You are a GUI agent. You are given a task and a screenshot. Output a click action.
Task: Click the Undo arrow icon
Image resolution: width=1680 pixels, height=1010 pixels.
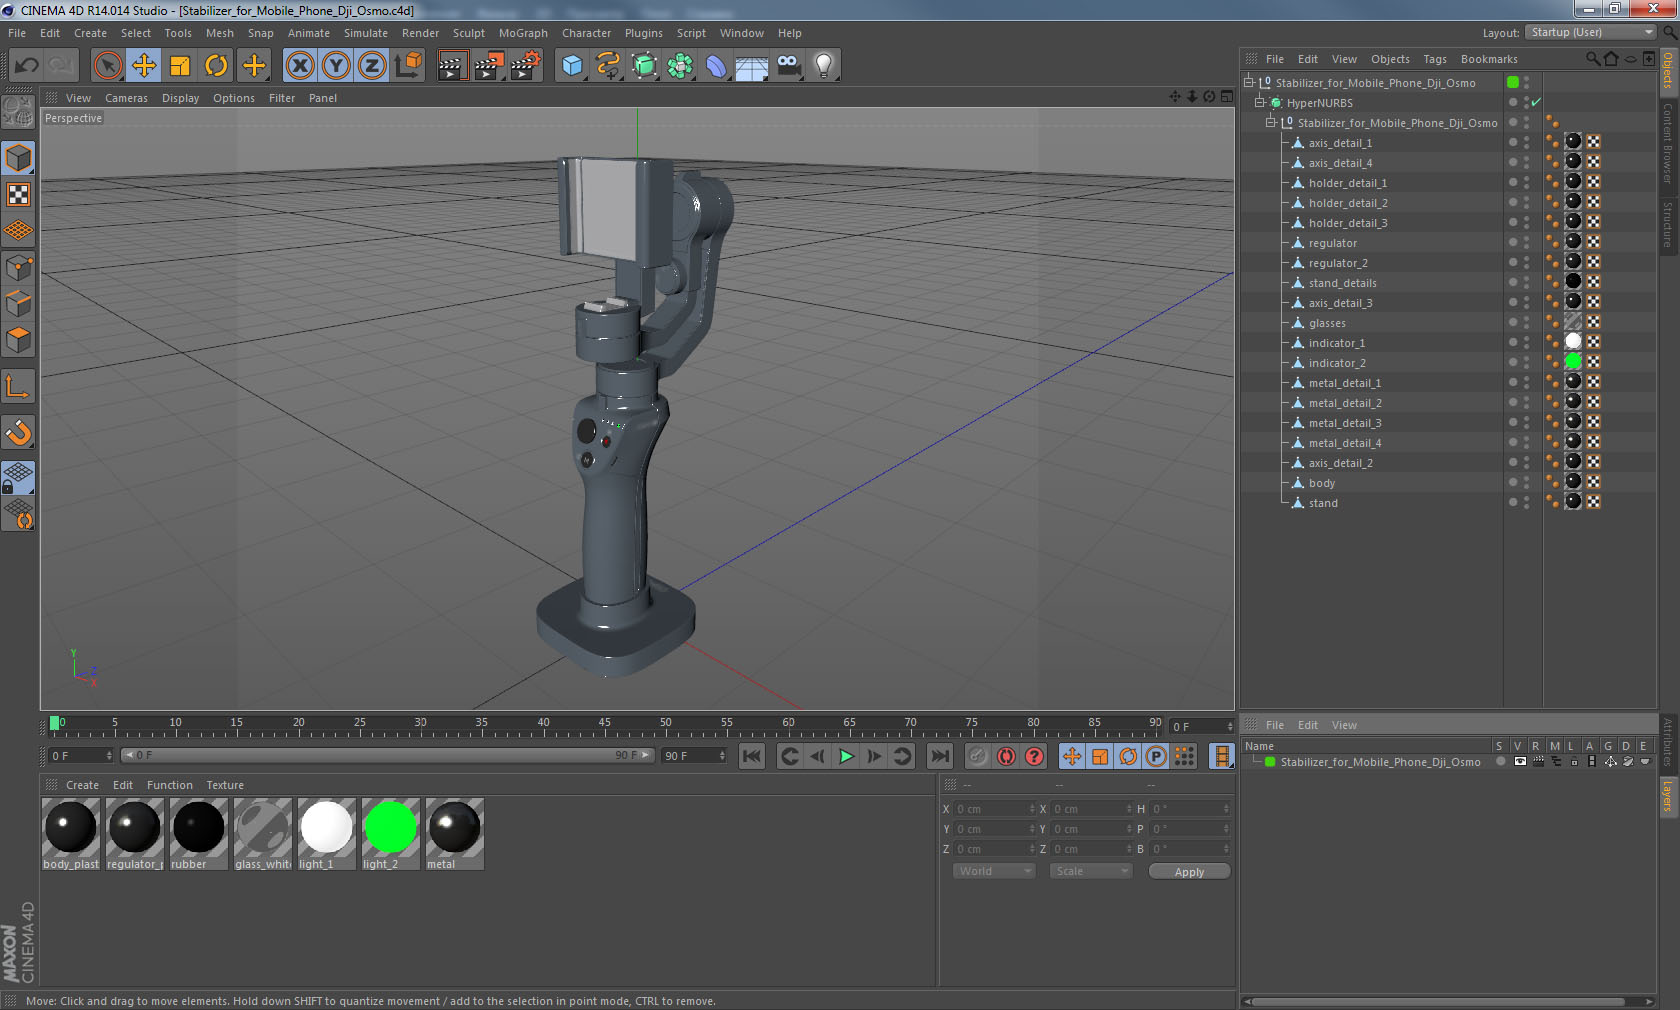[26, 66]
